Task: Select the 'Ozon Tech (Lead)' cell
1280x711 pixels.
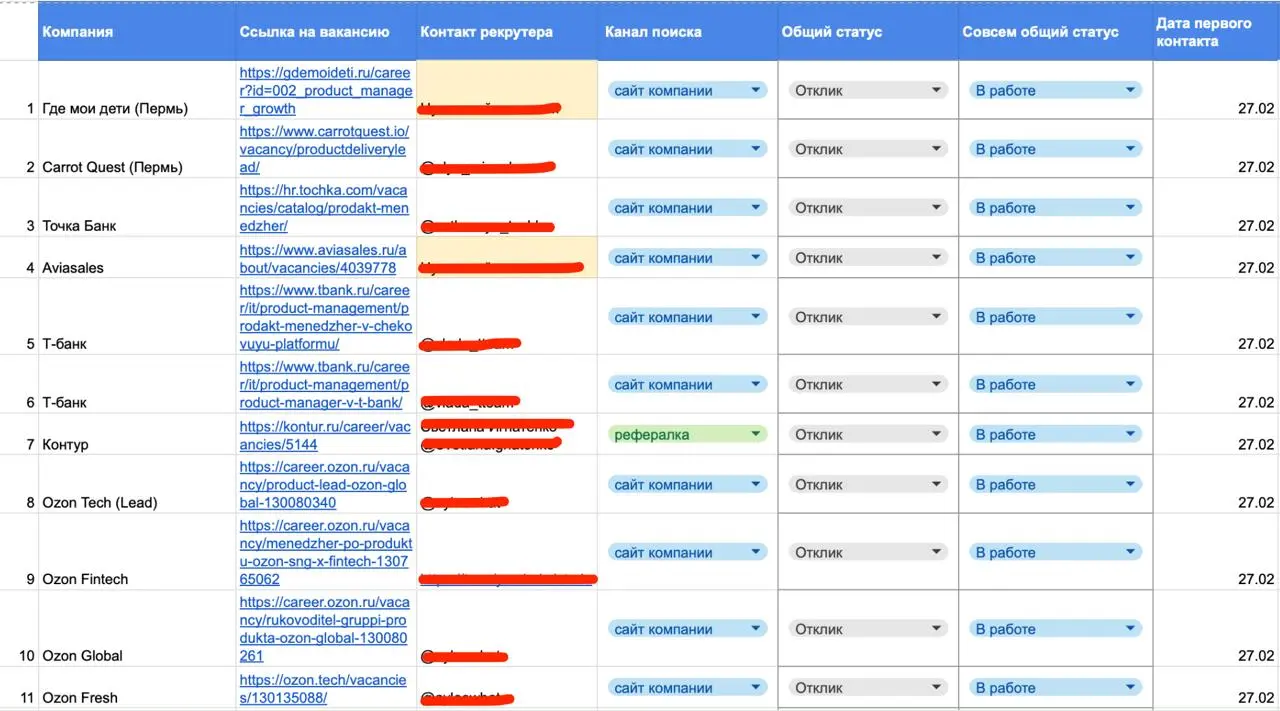Action: [137, 486]
